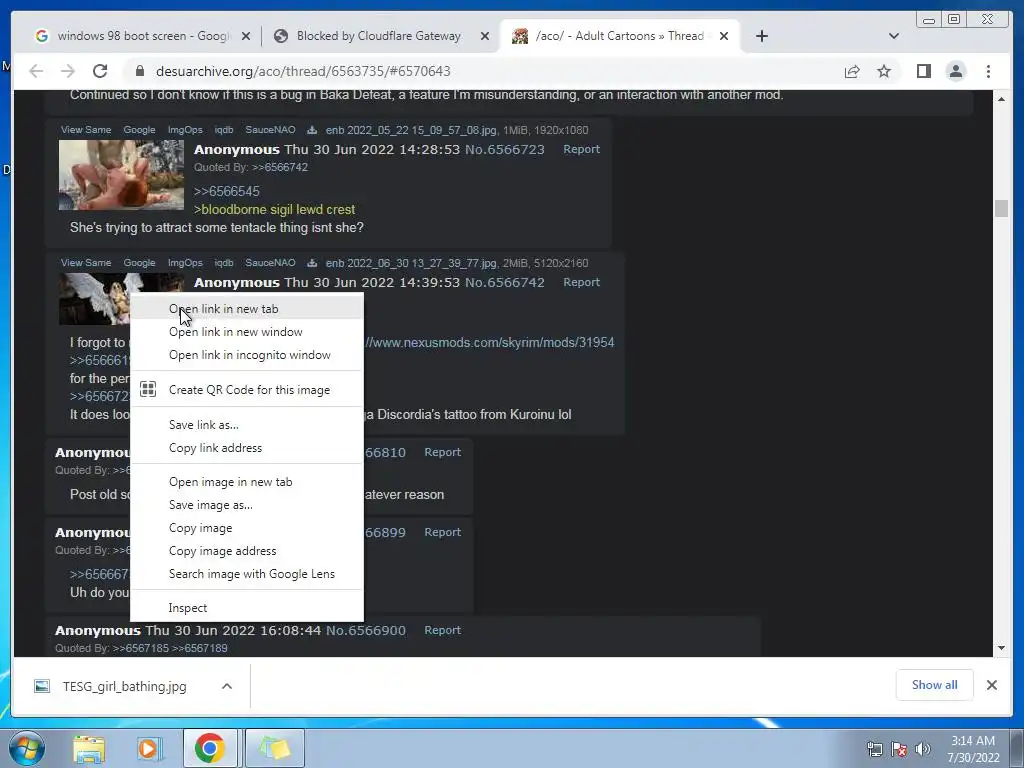Screen dimensions: 1024x768
Task: Open Windows Explorer from taskbar
Action: 89,748
